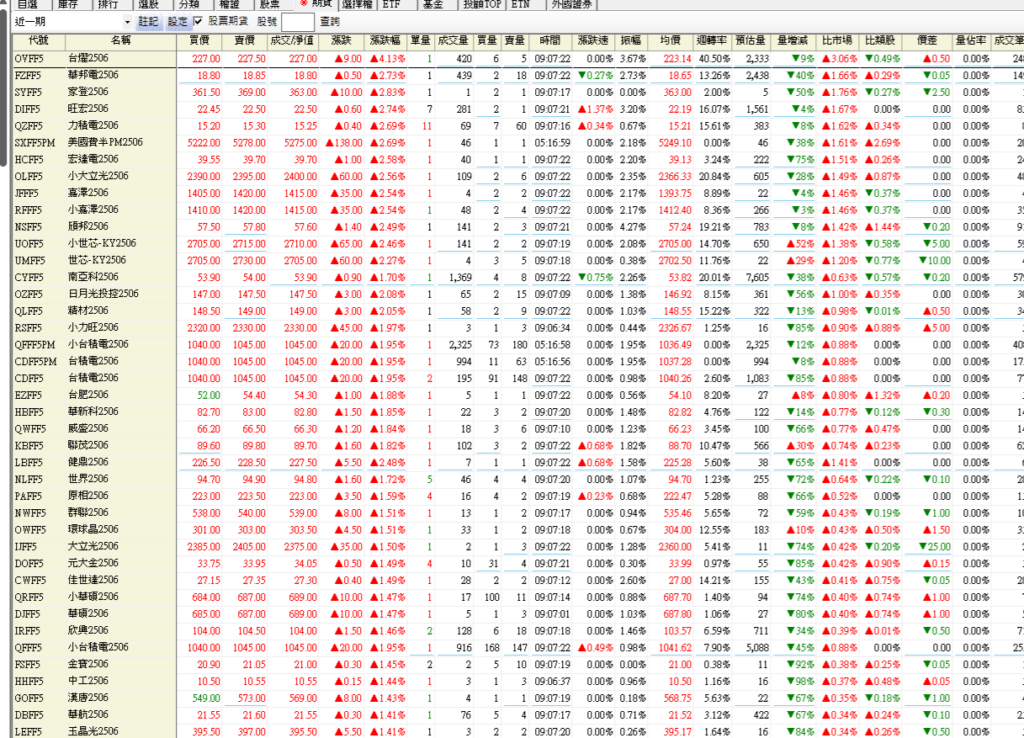This screenshot has height=738, width=1024.
Task: Click the 註記 button
Action: click(x=148, y=22)
